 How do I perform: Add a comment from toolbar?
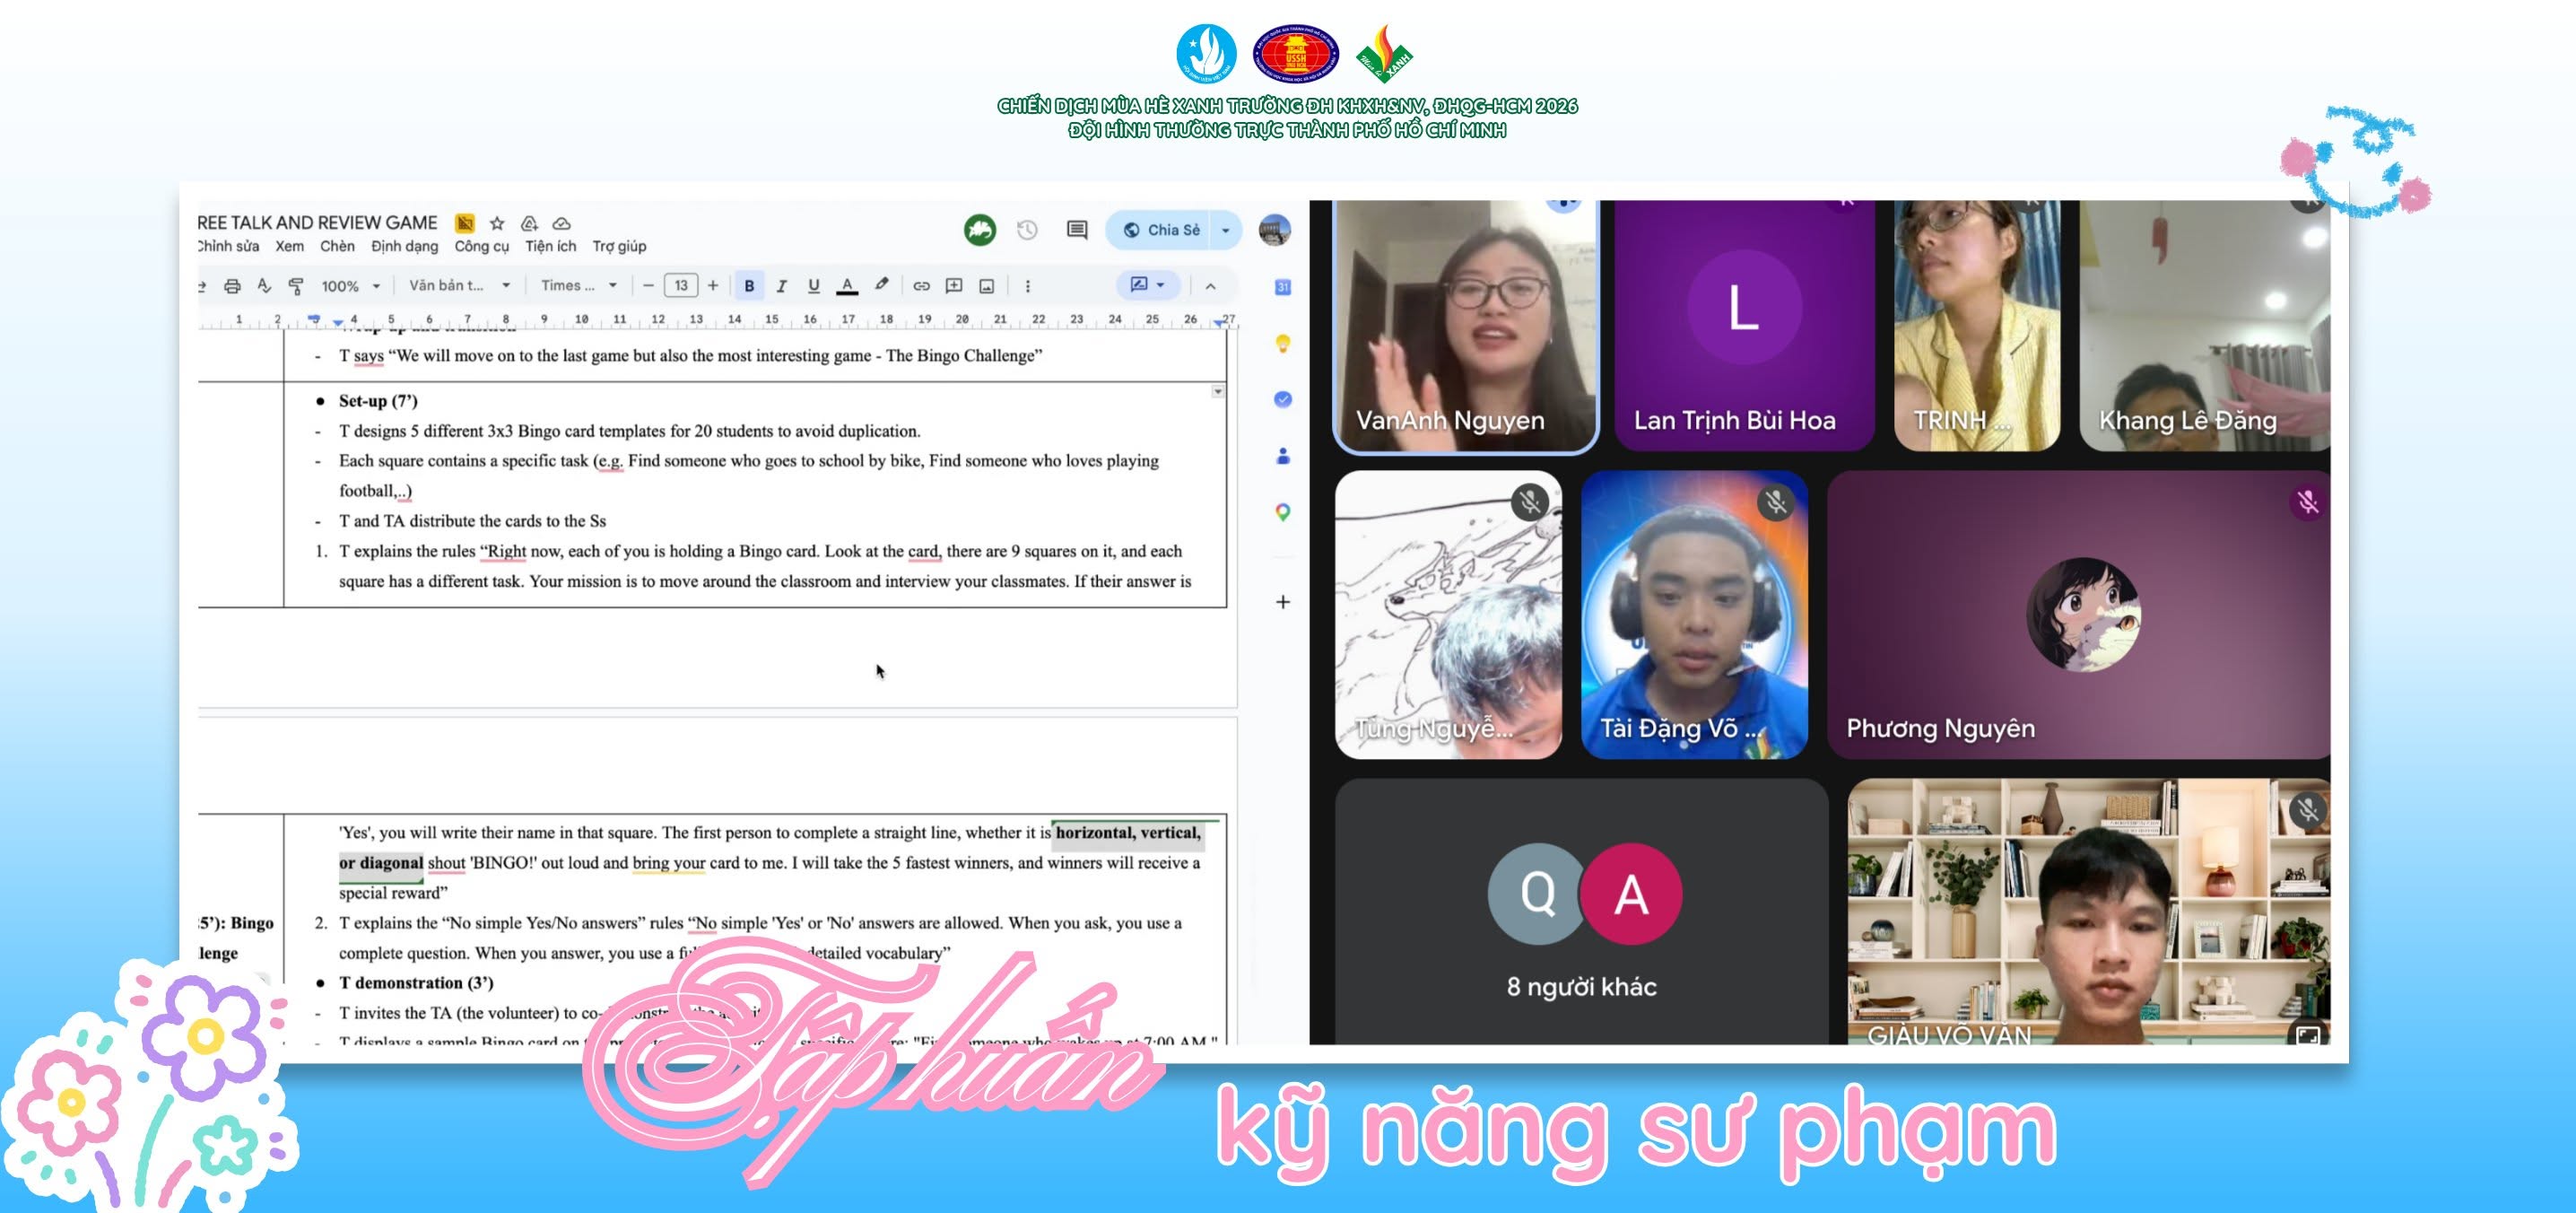click(x=954, y=286)
